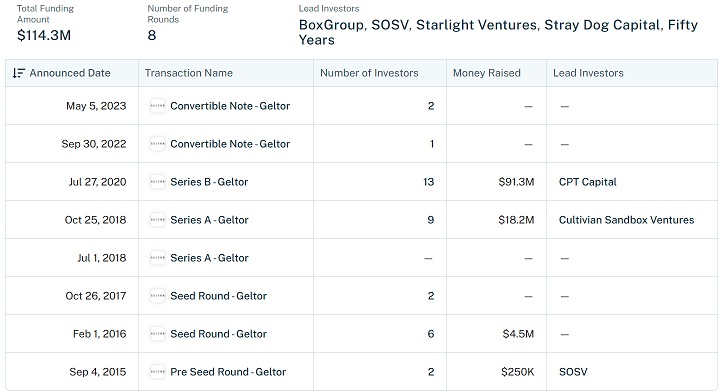Click Geltor logo in Oct 26, 2017 row
The image size is (725, 392).
158,296
